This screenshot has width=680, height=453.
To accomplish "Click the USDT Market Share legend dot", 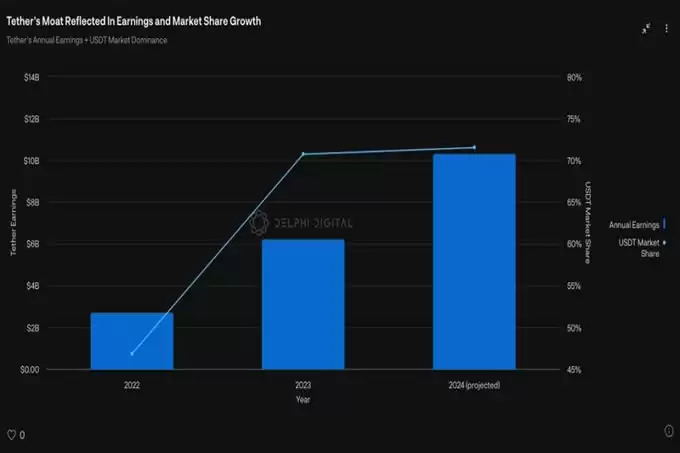I will coord(664,242).
